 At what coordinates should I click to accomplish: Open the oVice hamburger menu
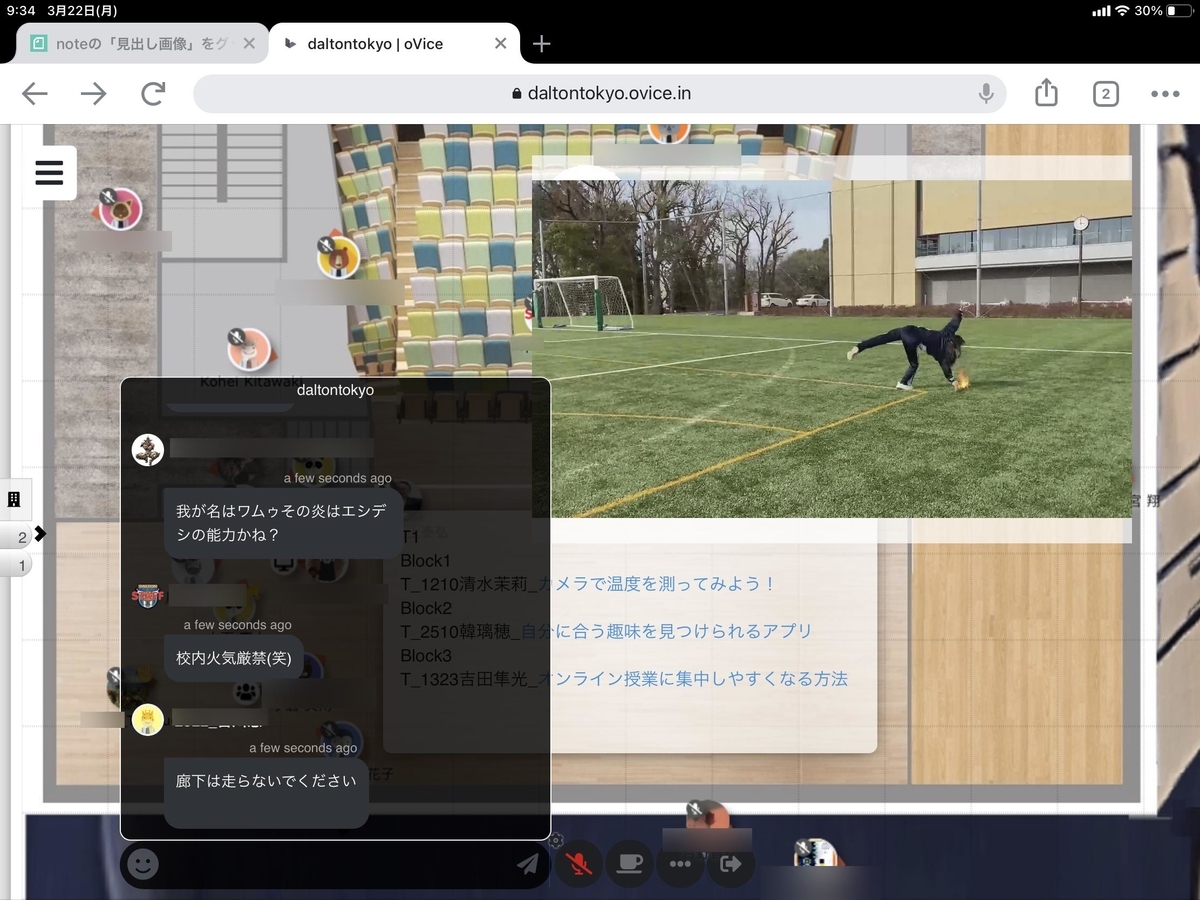pyautogui.click(x=49, y=173)
